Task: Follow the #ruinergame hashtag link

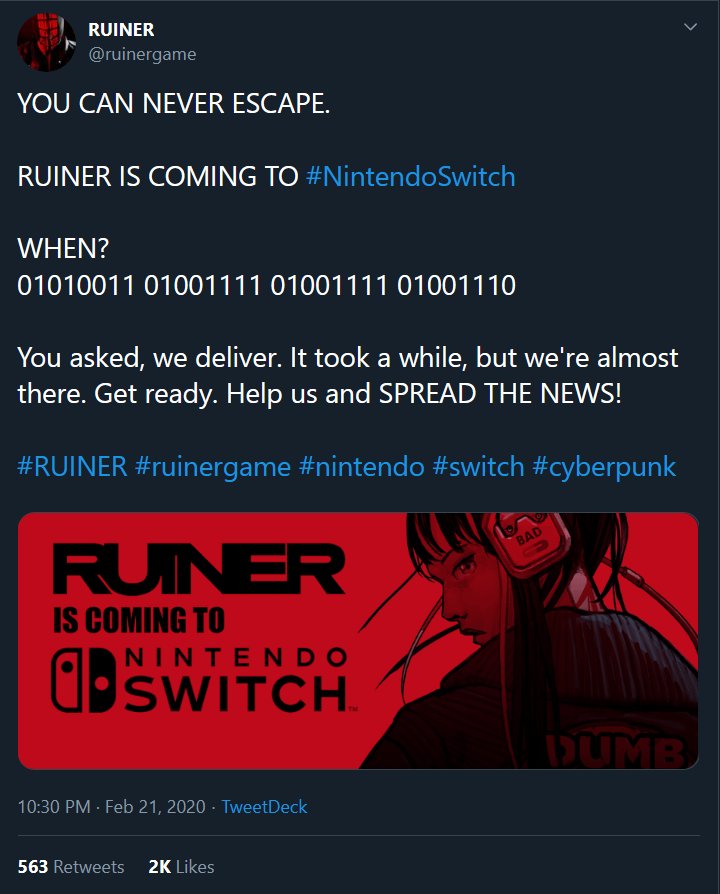Action: (213, 466)
